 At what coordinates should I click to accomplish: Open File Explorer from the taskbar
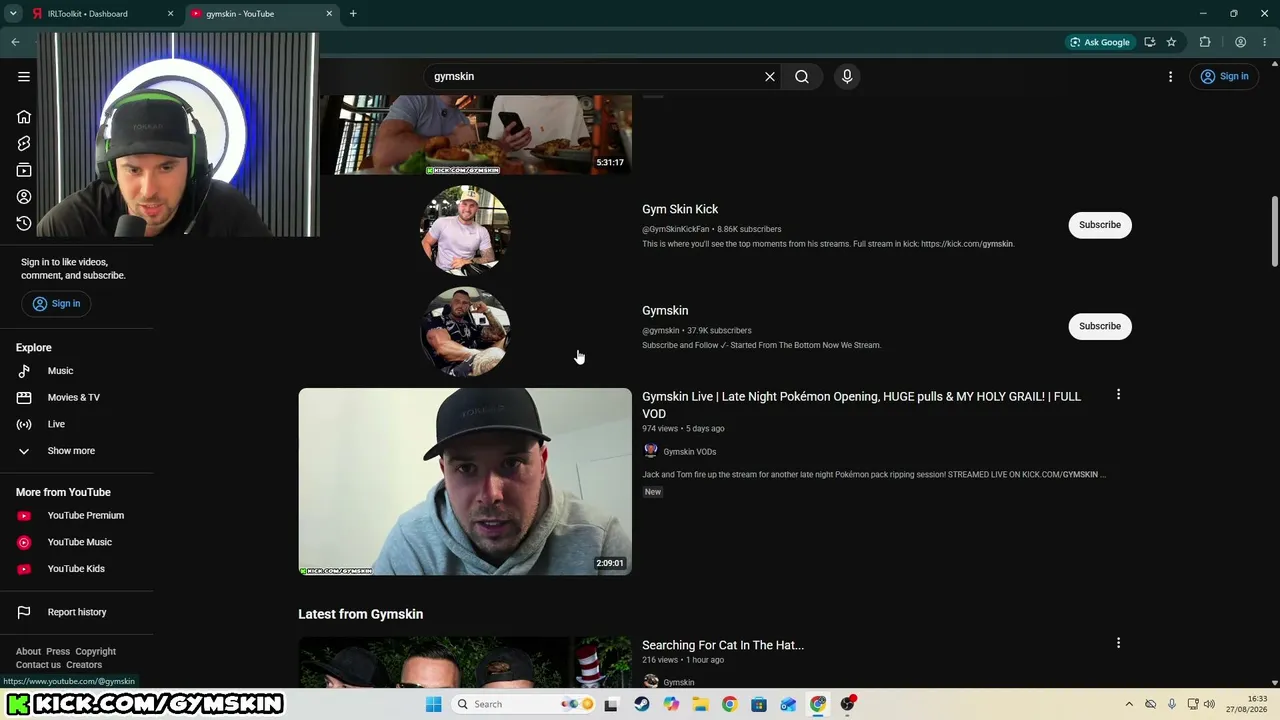700,704
